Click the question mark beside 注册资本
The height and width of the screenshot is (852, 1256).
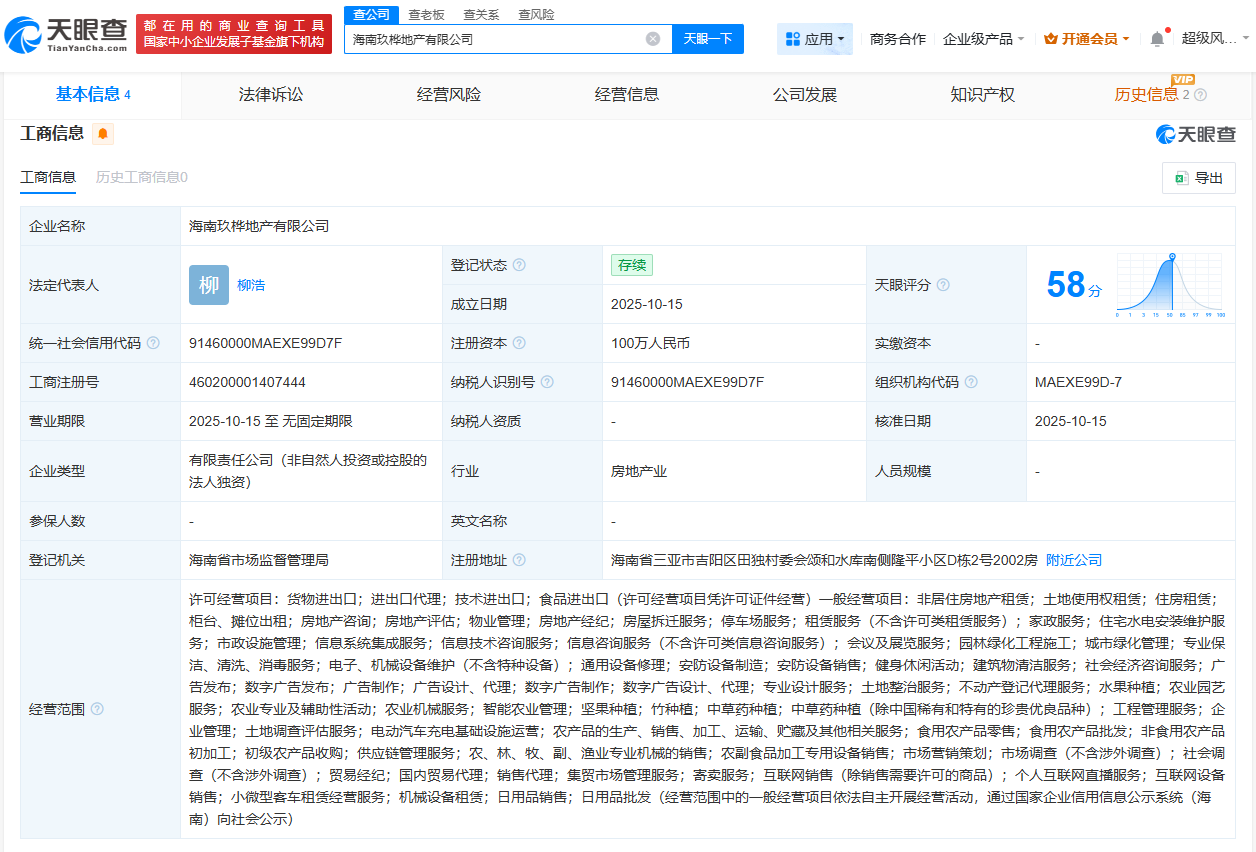(520, 342)
